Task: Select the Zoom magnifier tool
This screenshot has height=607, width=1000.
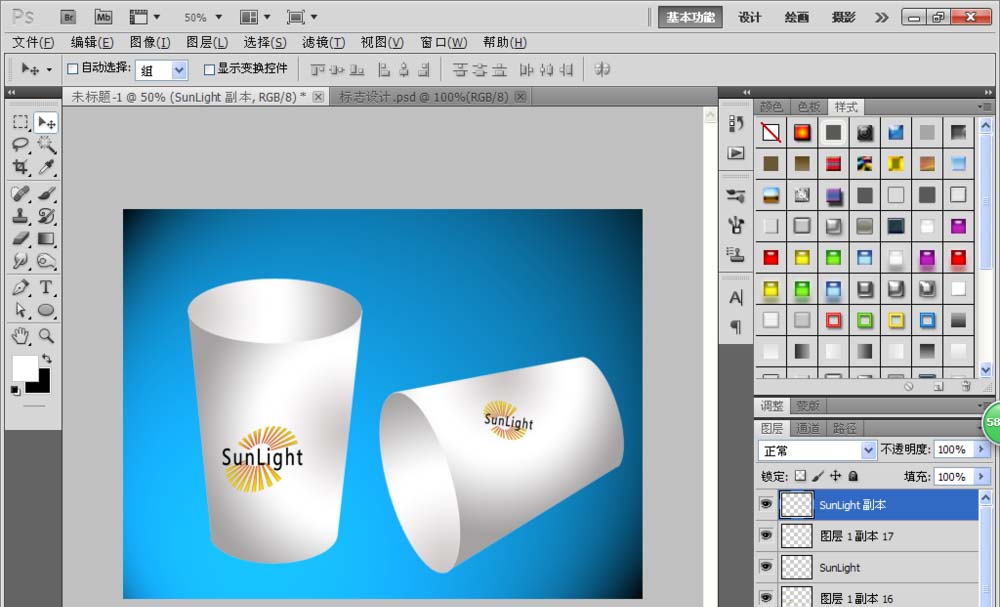Action: (x=46, y=335)
